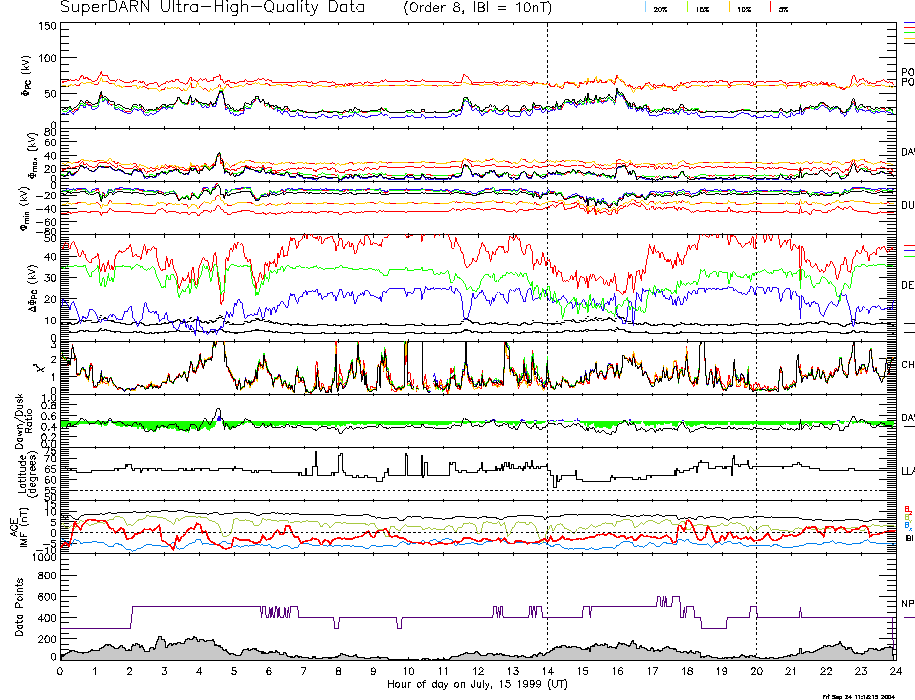Click the 'Hour of day' x-axis title
915x700 pixels.
476,684
